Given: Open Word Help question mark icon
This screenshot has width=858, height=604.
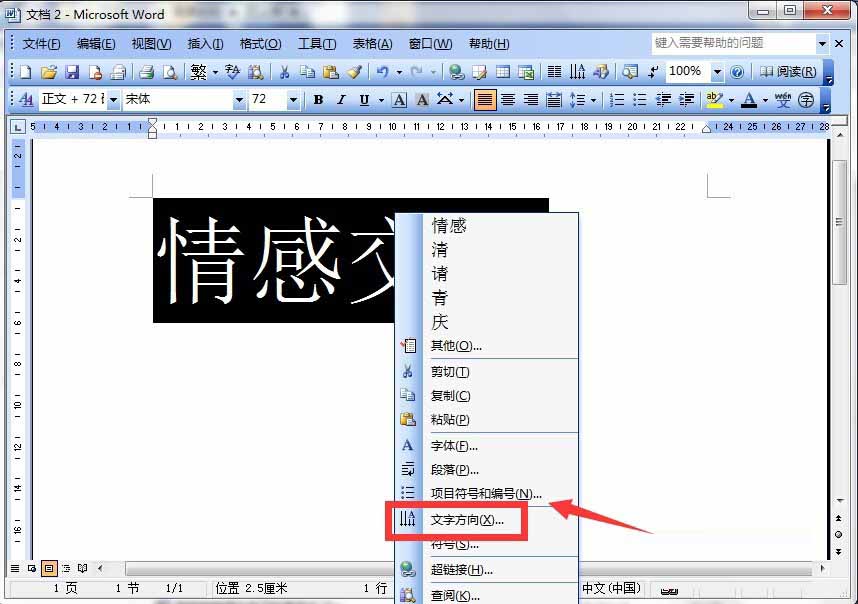Looking at the screenshot, I should pyautogui.click(x=737, y=72).
